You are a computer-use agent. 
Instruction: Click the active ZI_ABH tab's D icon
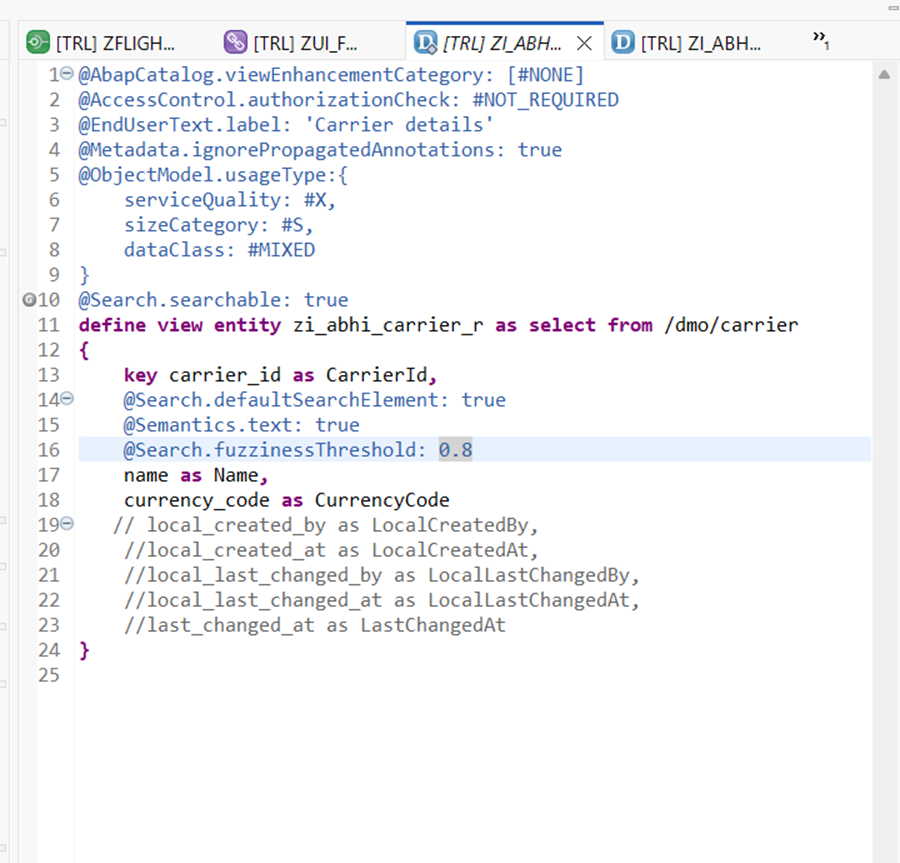426,42
